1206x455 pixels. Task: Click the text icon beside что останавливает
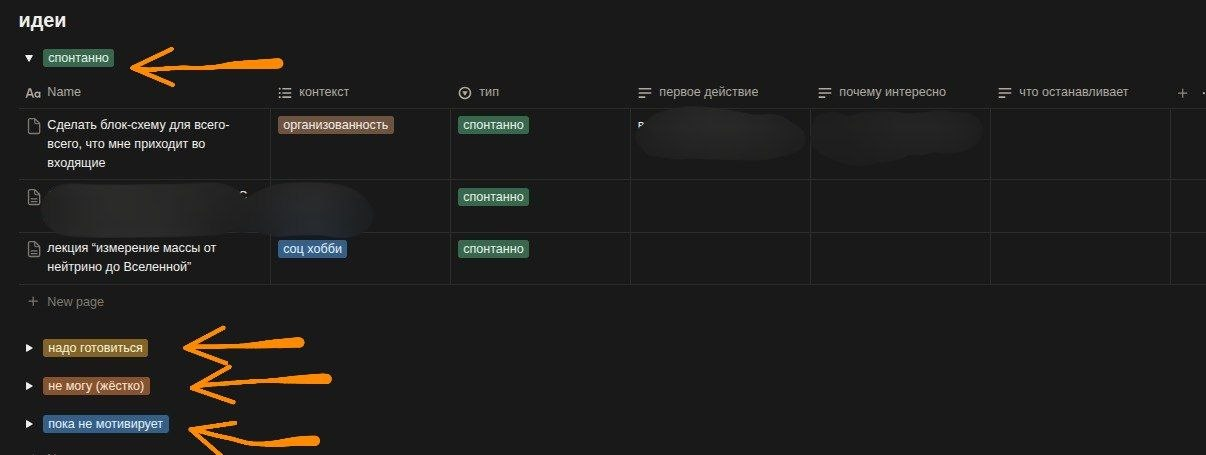pos(1005,93)
